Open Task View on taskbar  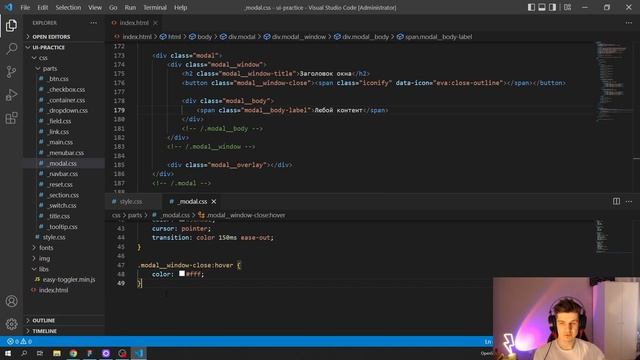40,353
